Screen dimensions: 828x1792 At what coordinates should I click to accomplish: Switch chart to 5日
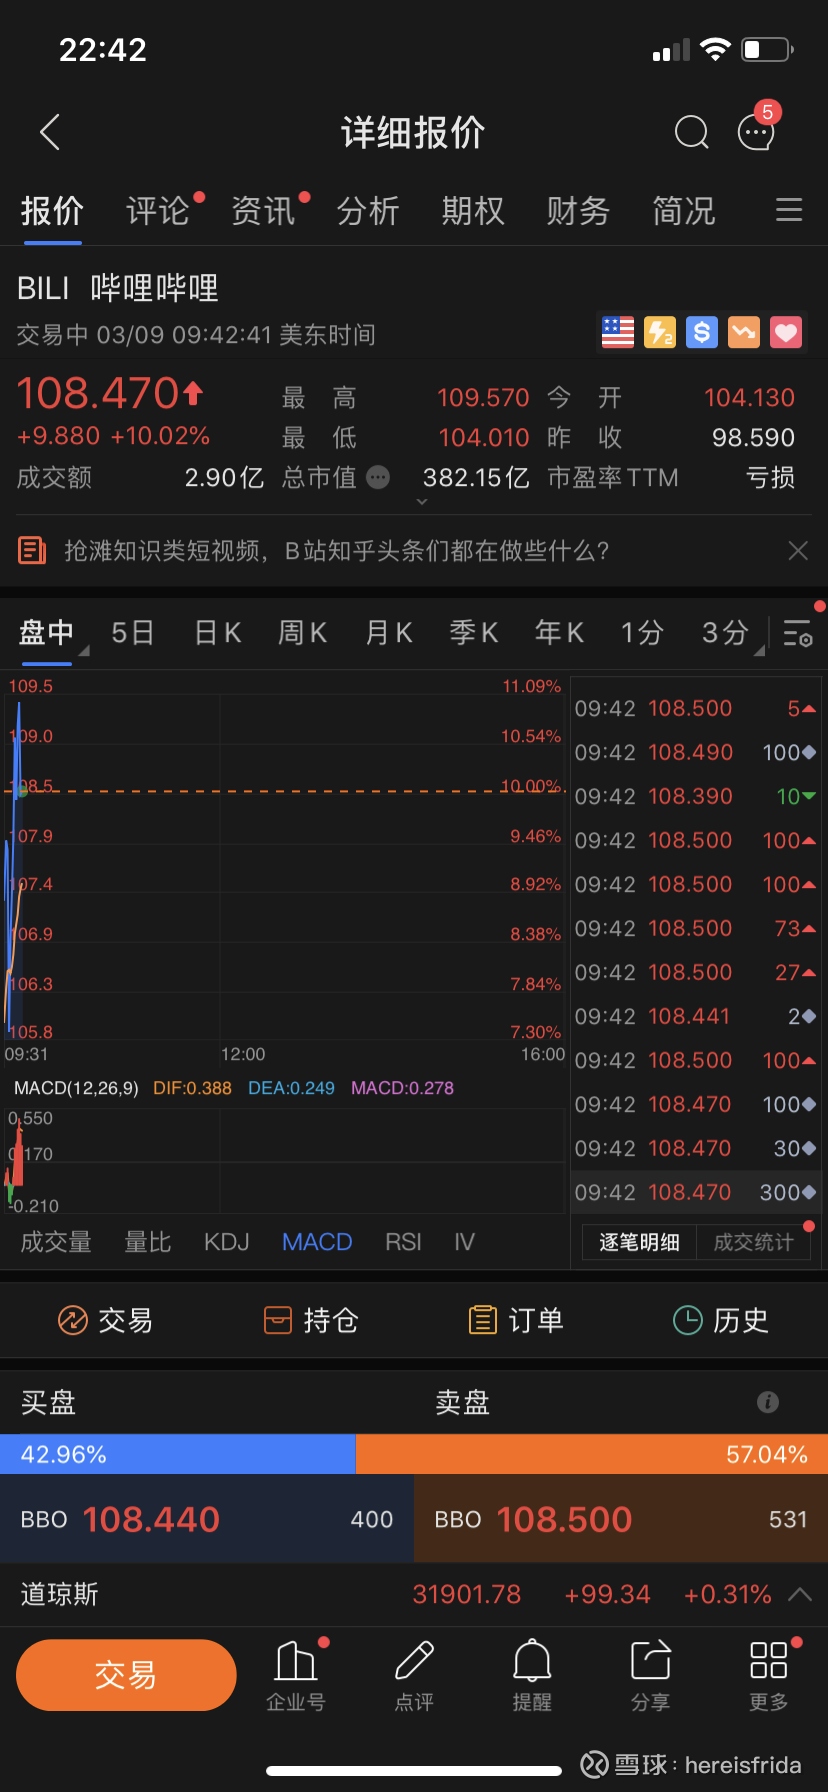(x=133, y=633)
